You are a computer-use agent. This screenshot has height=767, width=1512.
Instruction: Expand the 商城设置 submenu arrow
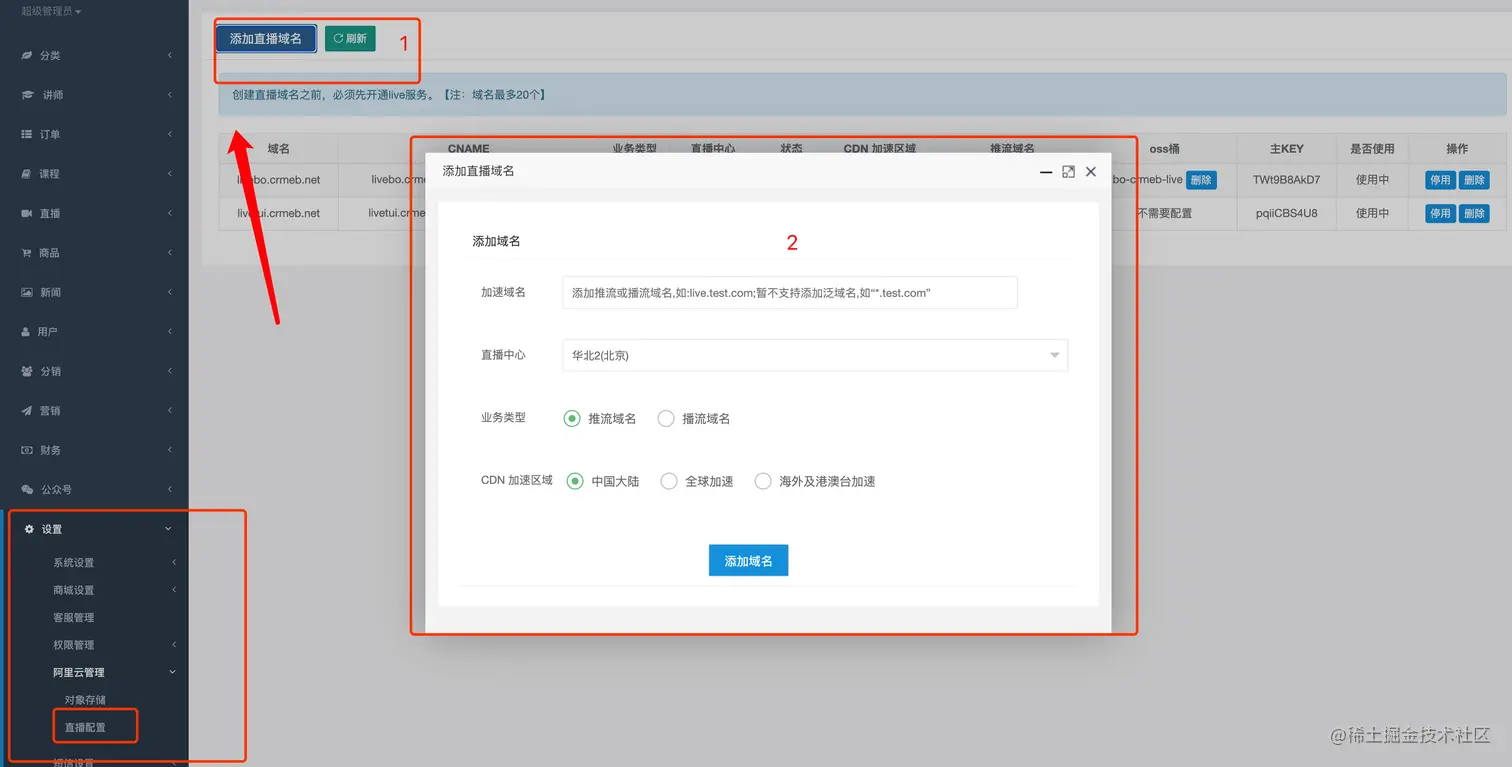173,590
